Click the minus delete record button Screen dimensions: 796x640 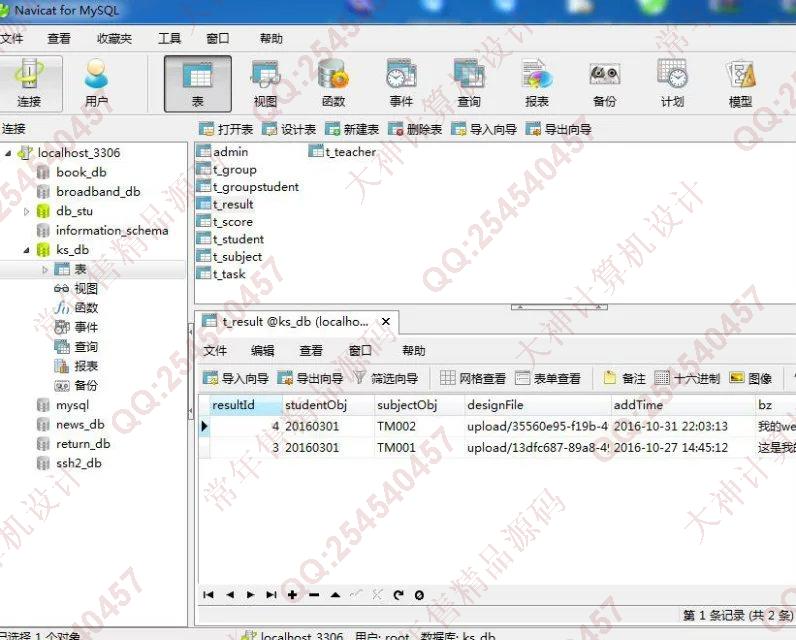pos(314,595)
